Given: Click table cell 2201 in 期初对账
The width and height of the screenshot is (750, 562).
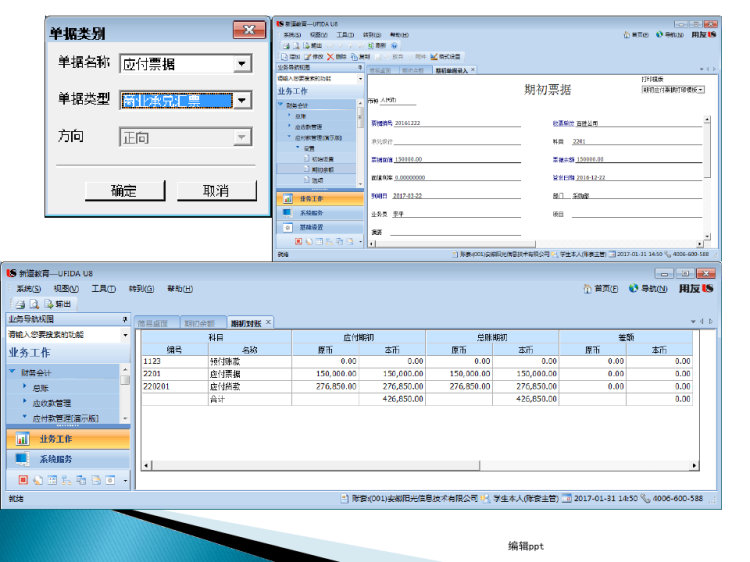Looking at the screenshot, I should [x=175, y=374].
